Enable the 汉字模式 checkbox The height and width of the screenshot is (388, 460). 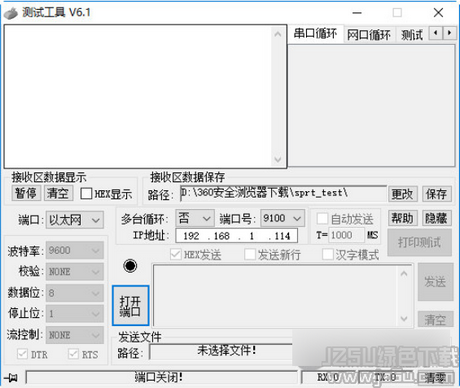(x=327, y=255)
